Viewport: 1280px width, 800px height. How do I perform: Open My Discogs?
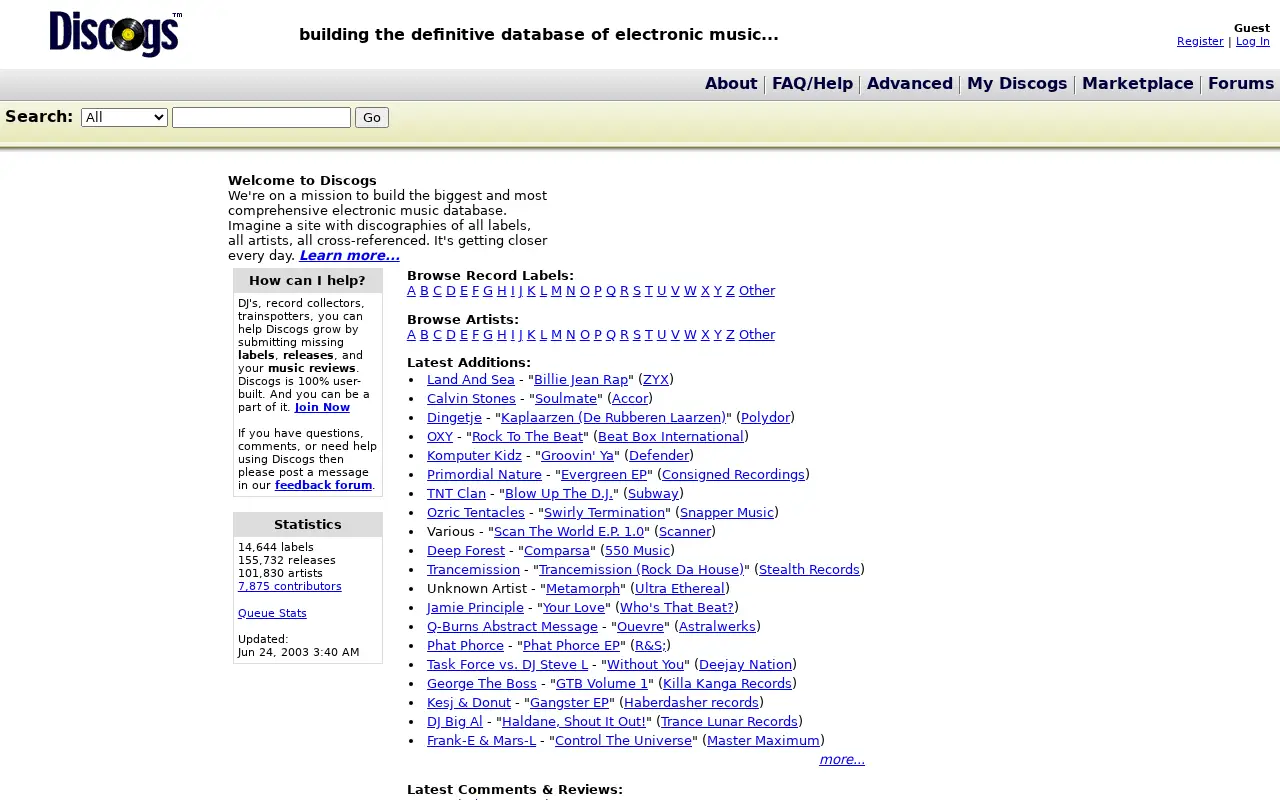tap(1017, 84)
